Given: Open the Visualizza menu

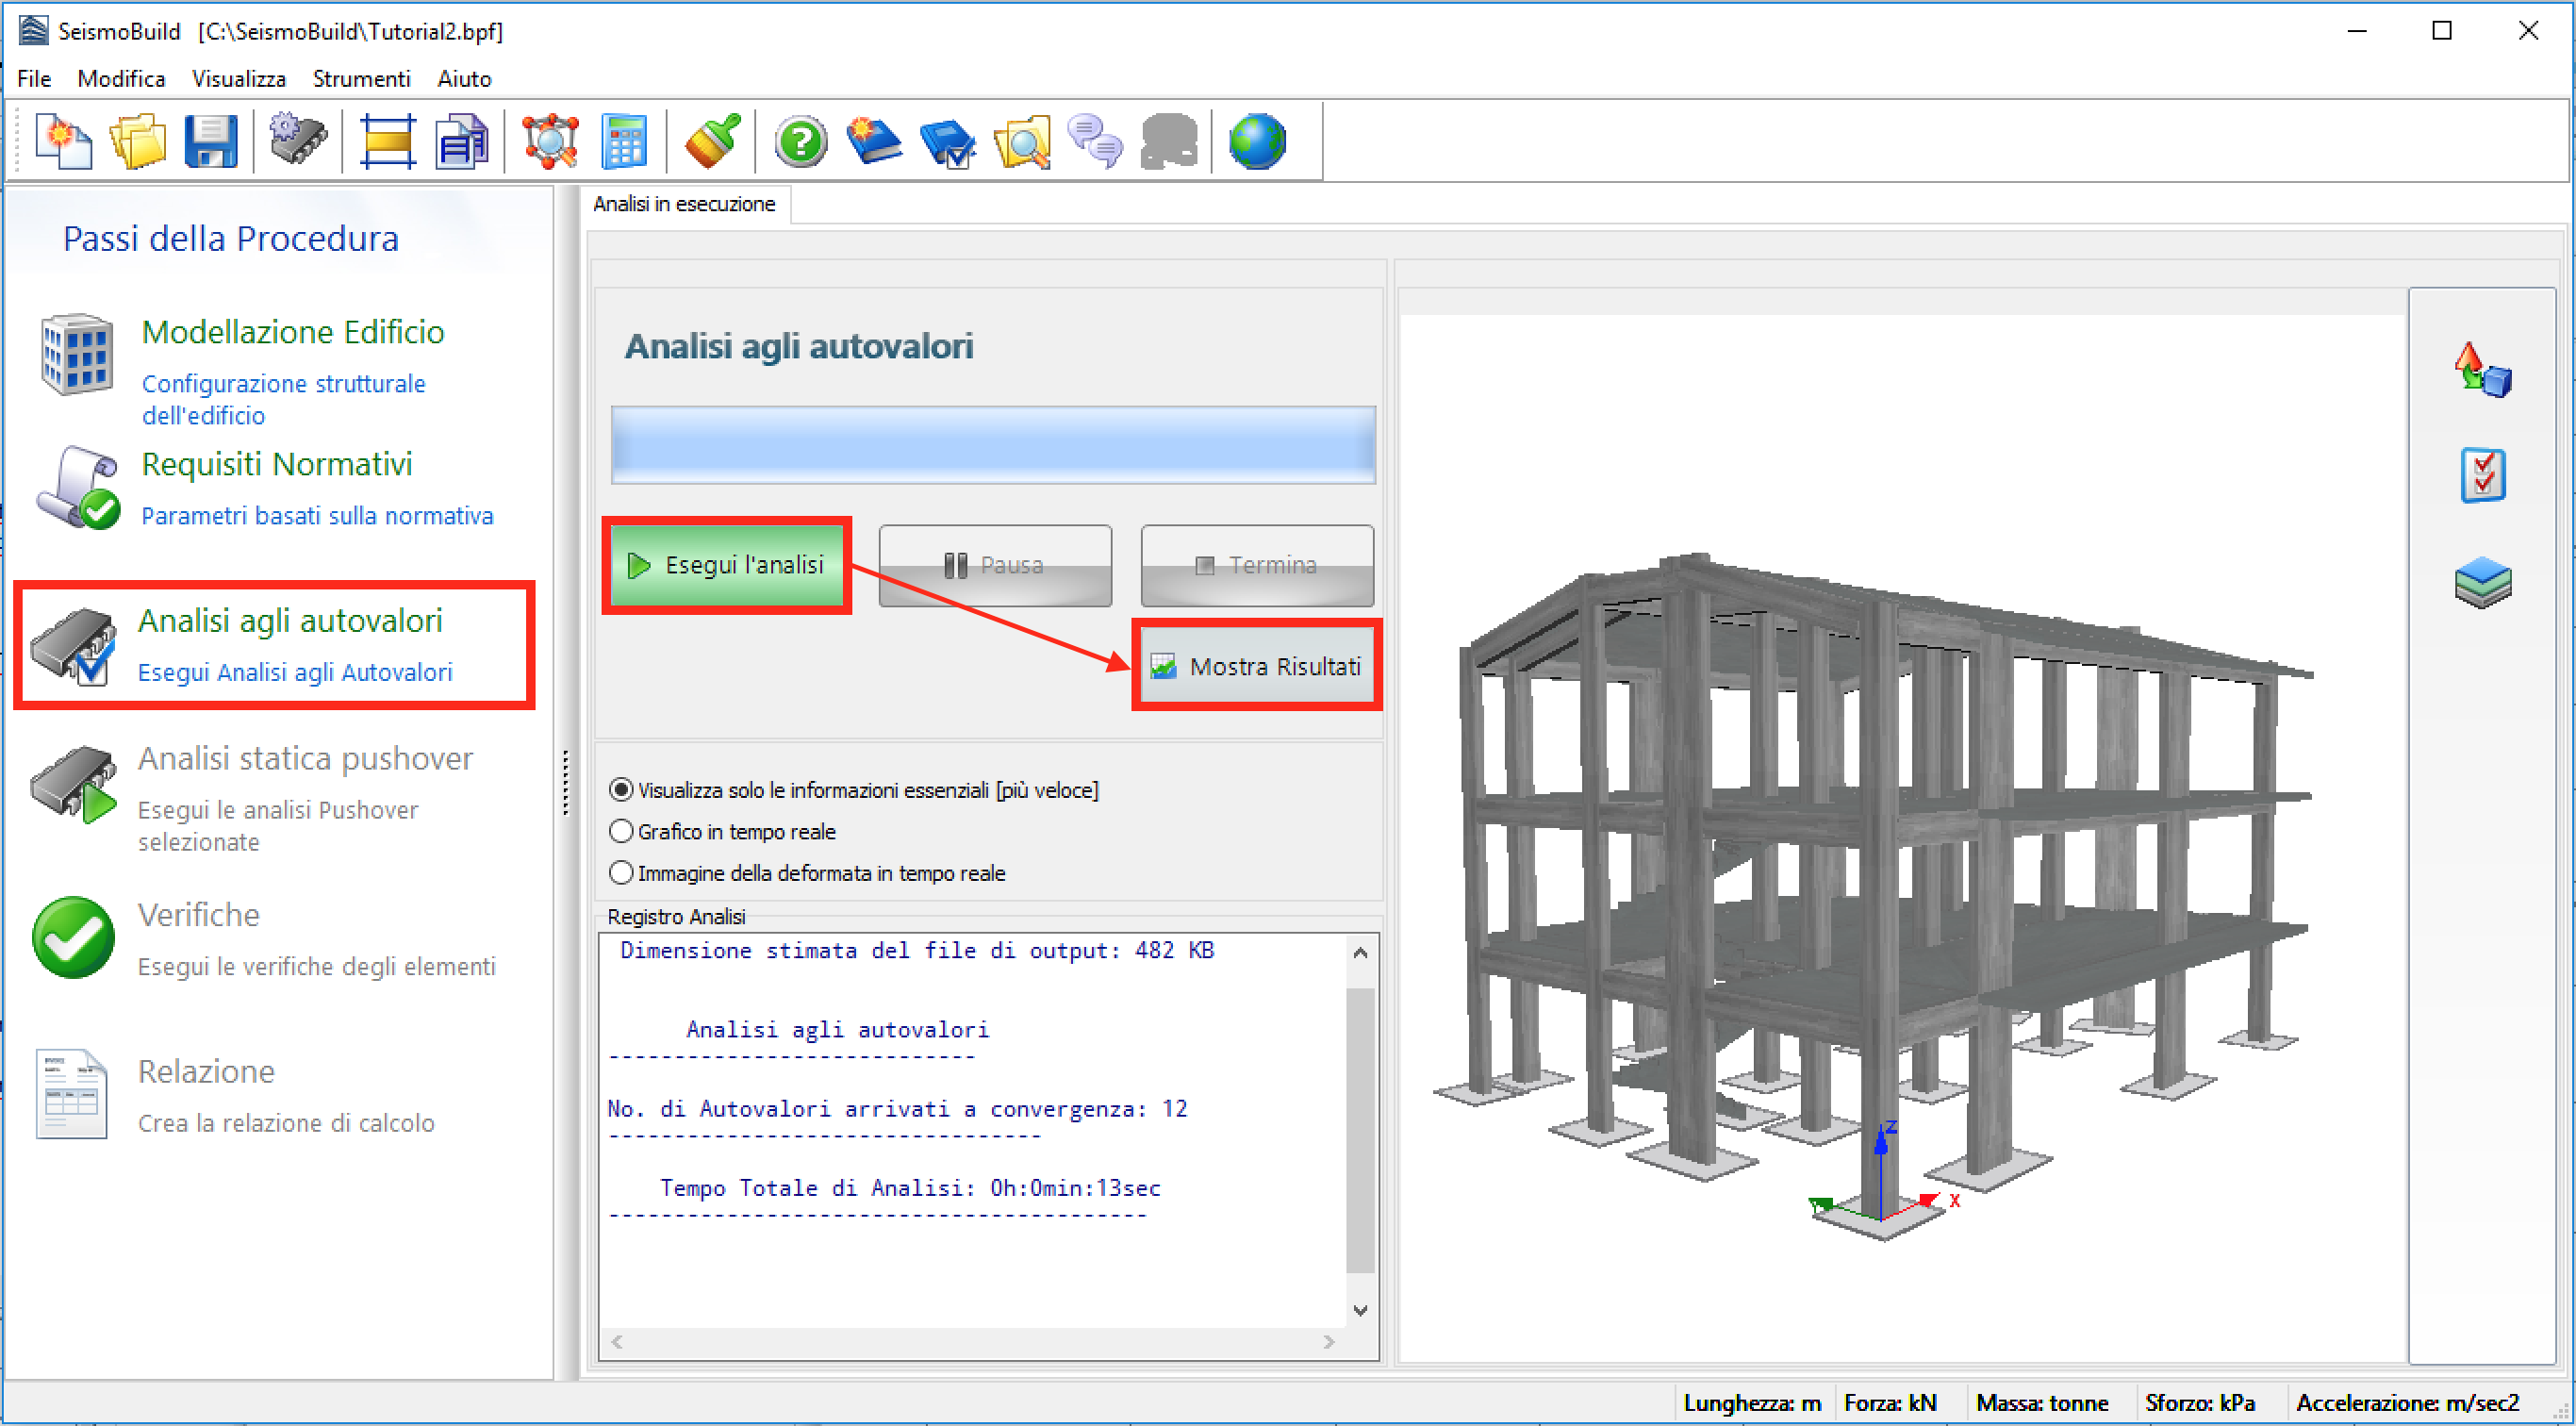Looking at the screenshot, I should click(x=238, y=78).
